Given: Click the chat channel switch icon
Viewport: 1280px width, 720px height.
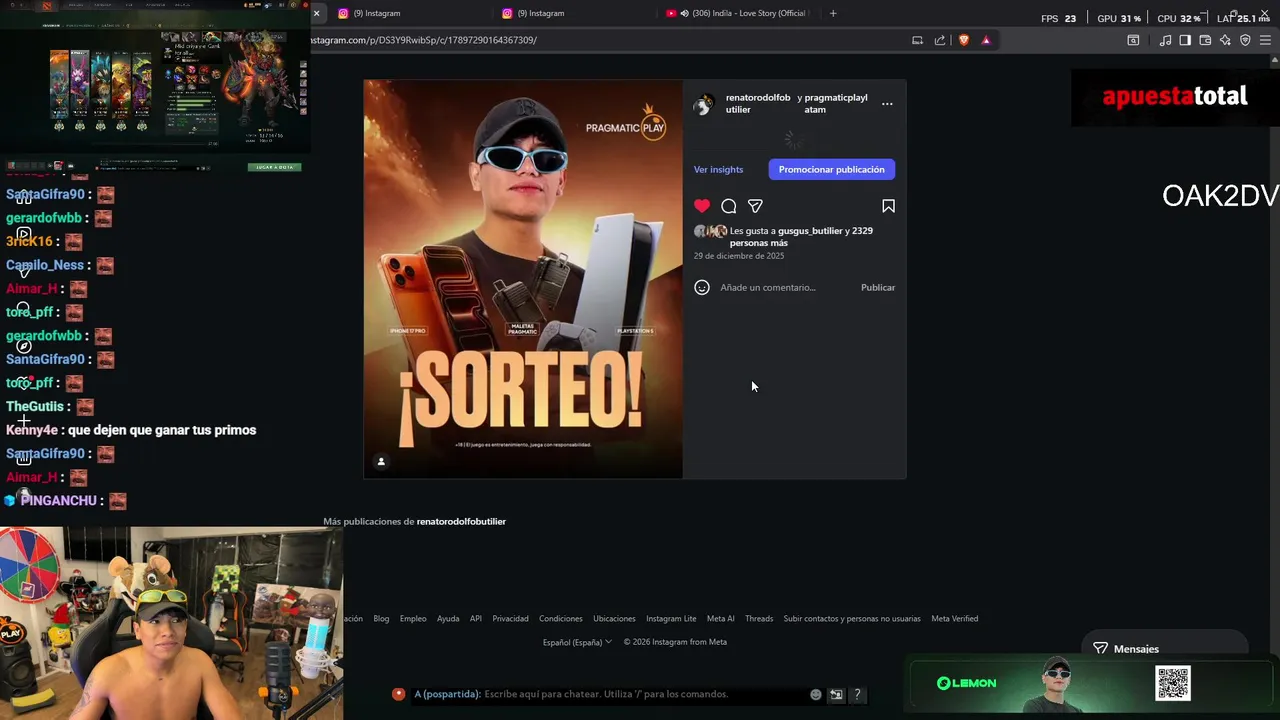Looking at the screenshot, I should pos(836,694).
